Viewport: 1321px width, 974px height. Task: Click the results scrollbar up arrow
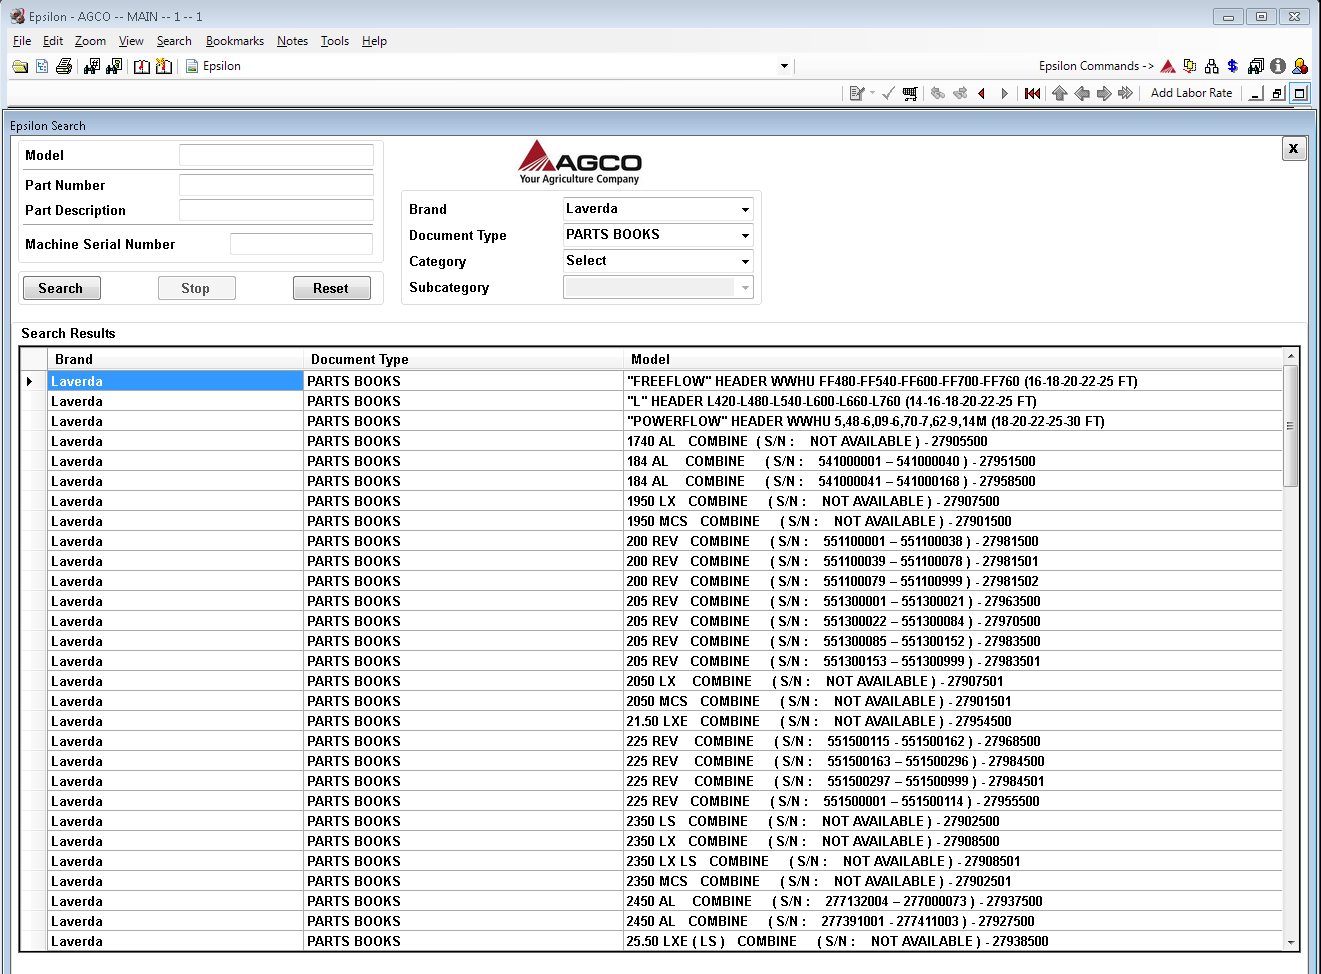click(x=1290, y=356)
